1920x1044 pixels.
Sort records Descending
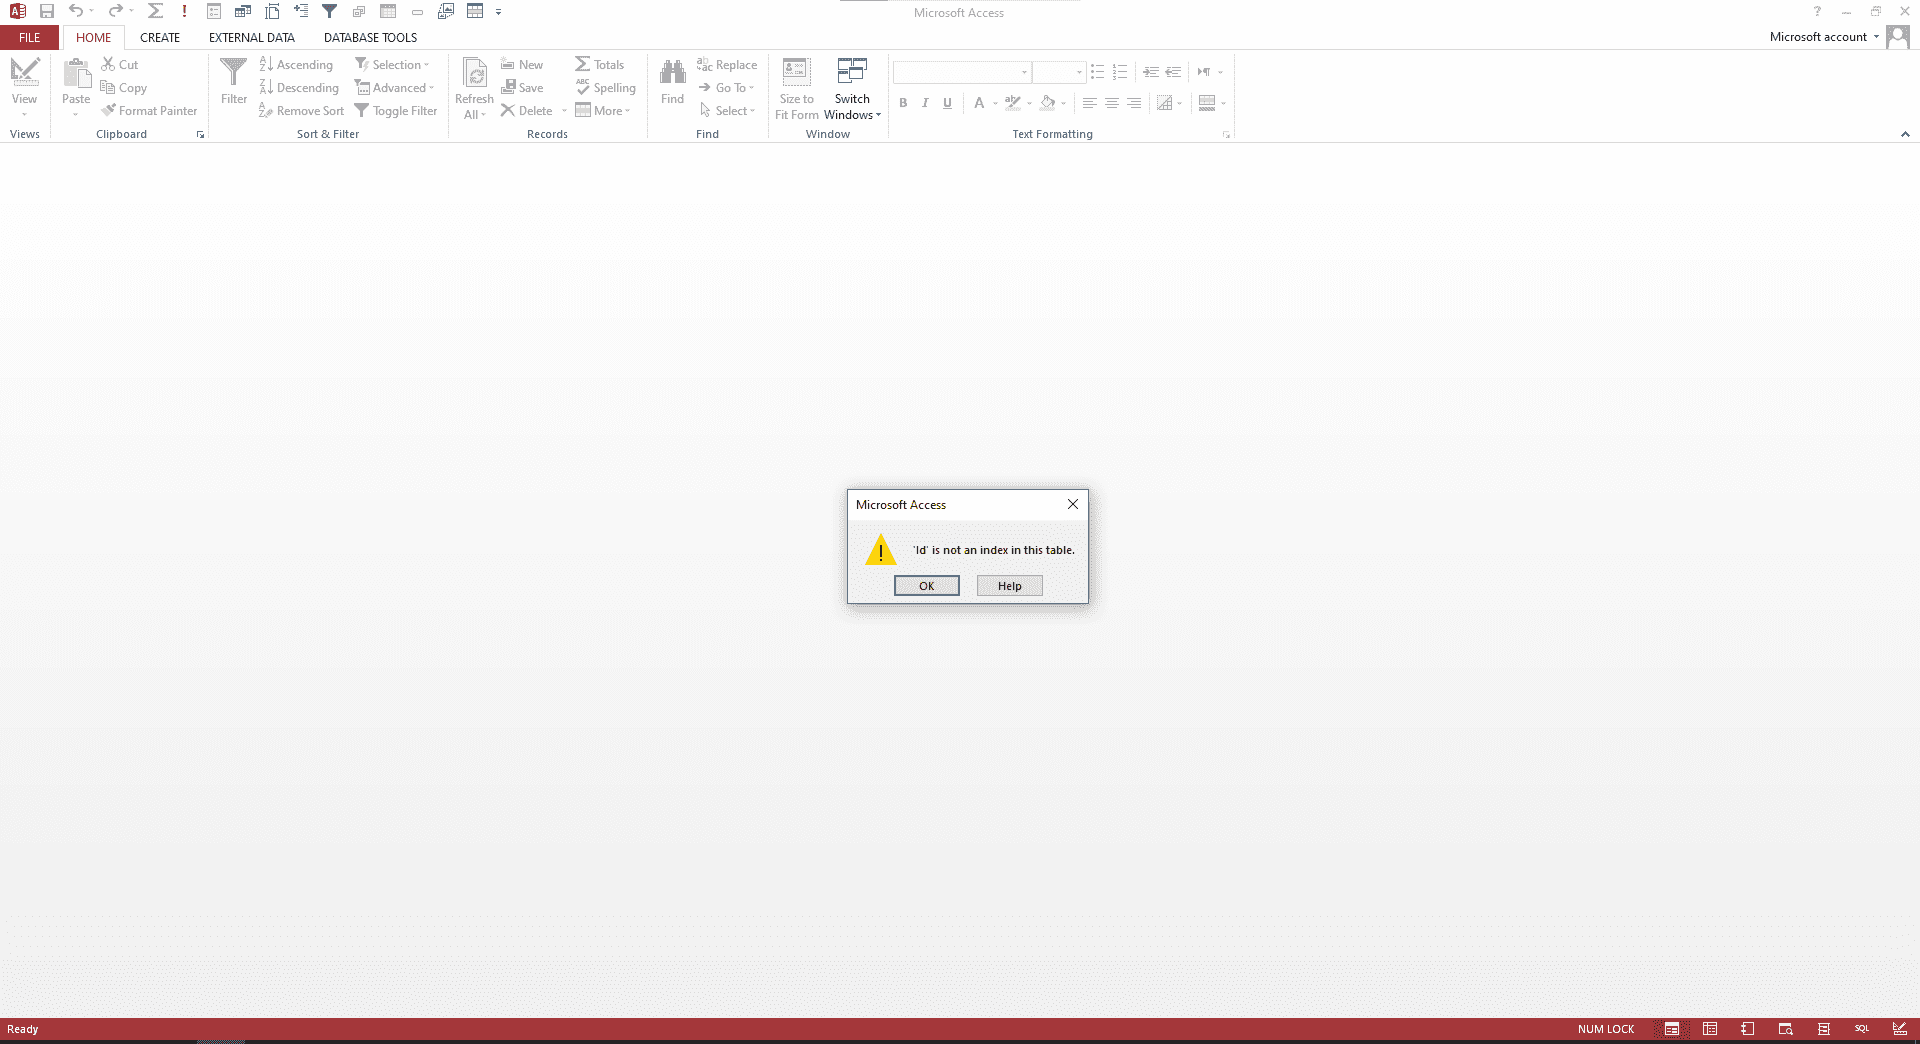299,87
